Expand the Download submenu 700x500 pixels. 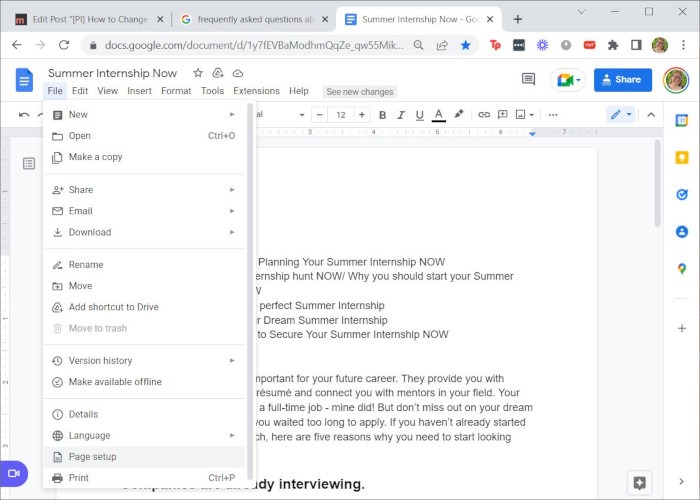point(144,232)
